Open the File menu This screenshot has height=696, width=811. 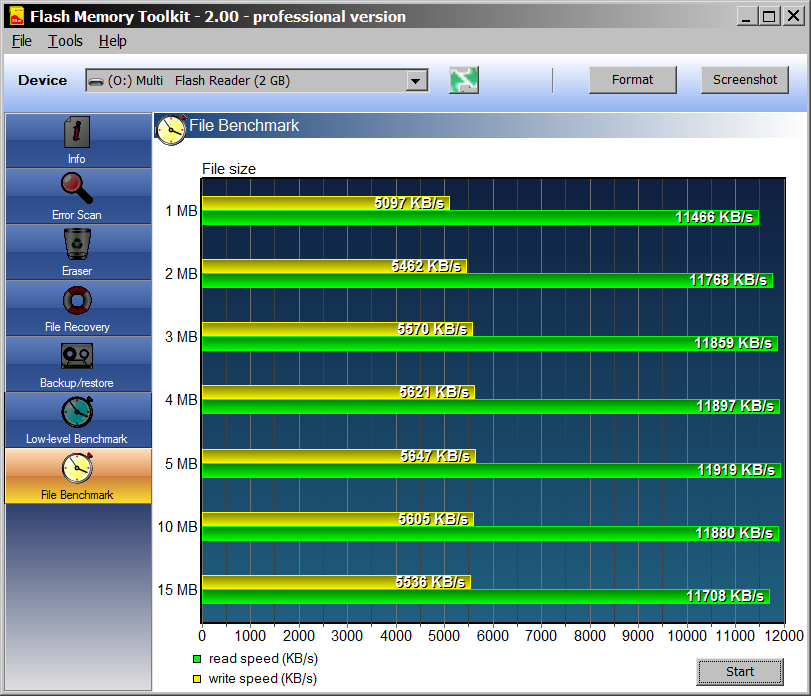point(22,41)
